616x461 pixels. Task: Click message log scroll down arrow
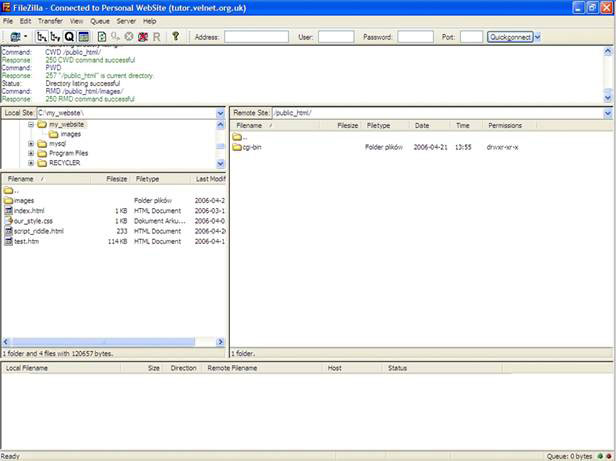tap(608, 97)
